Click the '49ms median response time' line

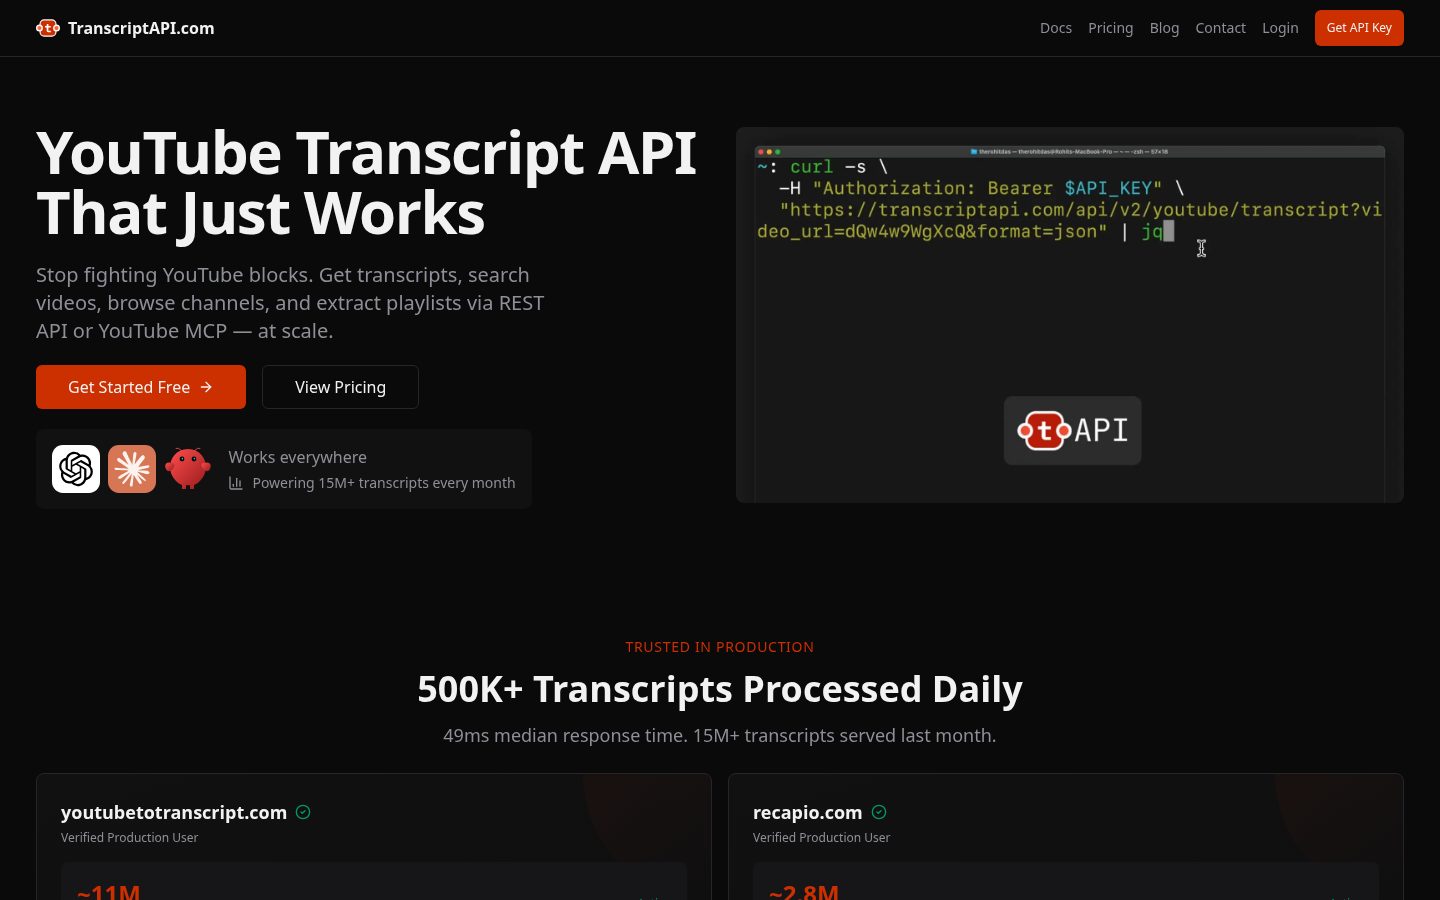[720, 735]
